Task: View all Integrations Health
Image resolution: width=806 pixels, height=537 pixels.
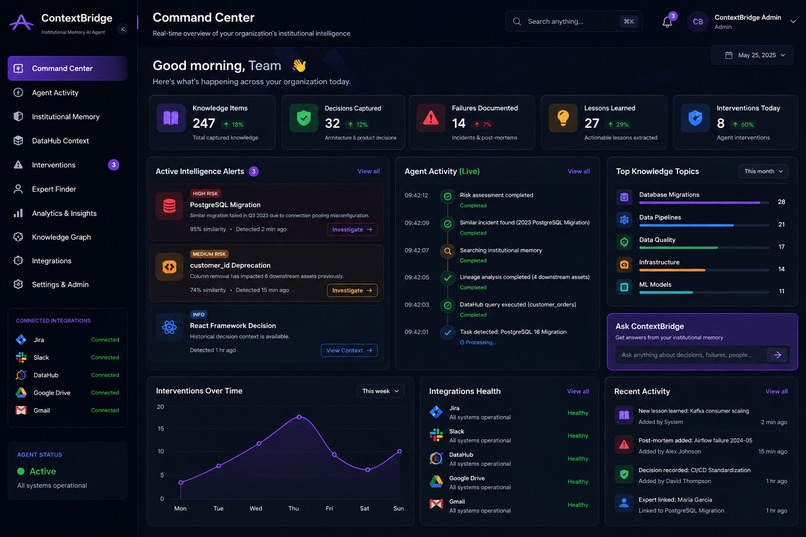Action: coord(578,391)
